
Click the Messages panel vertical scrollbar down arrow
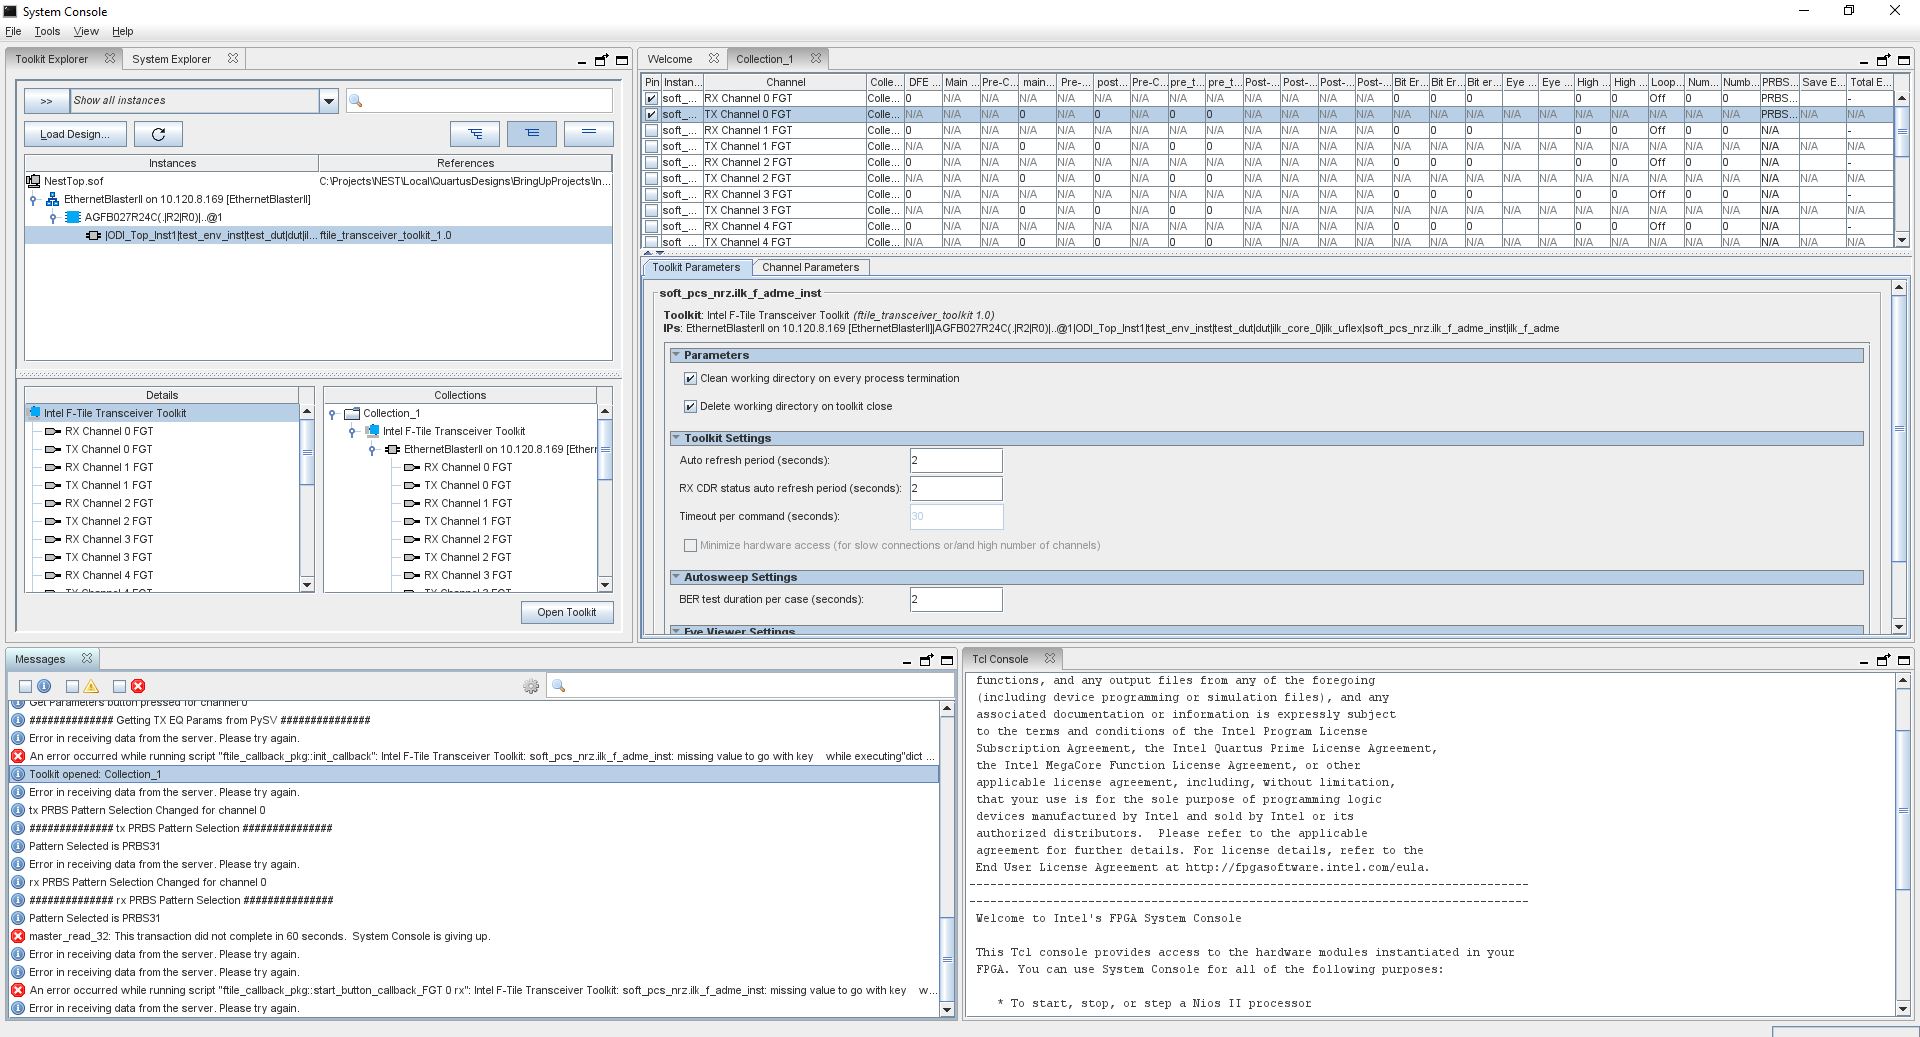947,1009
